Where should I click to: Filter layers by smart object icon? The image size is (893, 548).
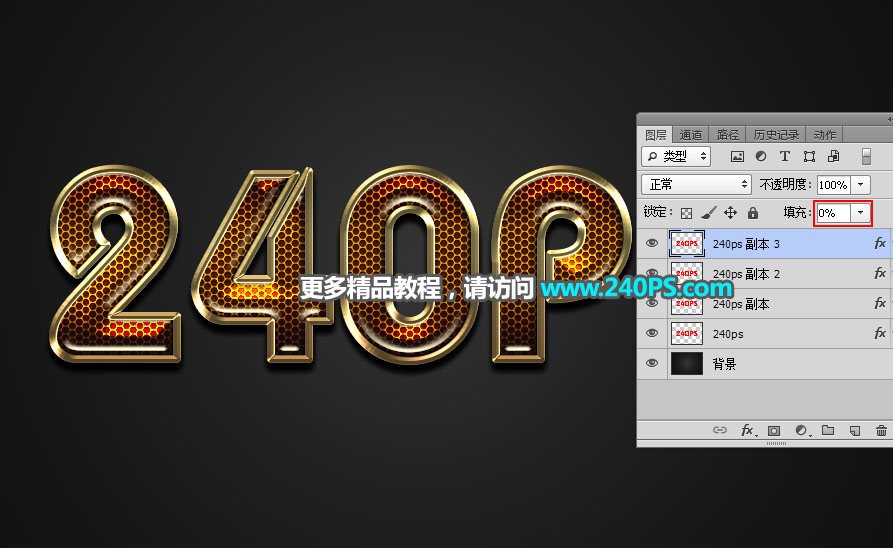point(833,156)
